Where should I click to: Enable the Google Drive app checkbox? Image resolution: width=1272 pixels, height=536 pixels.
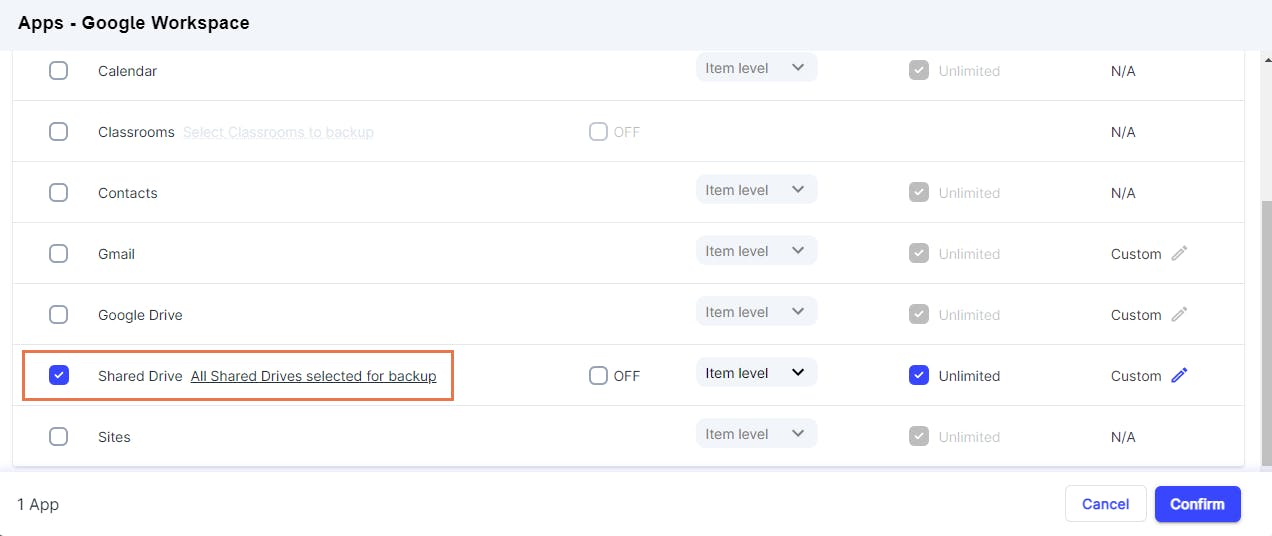[59, 315]
